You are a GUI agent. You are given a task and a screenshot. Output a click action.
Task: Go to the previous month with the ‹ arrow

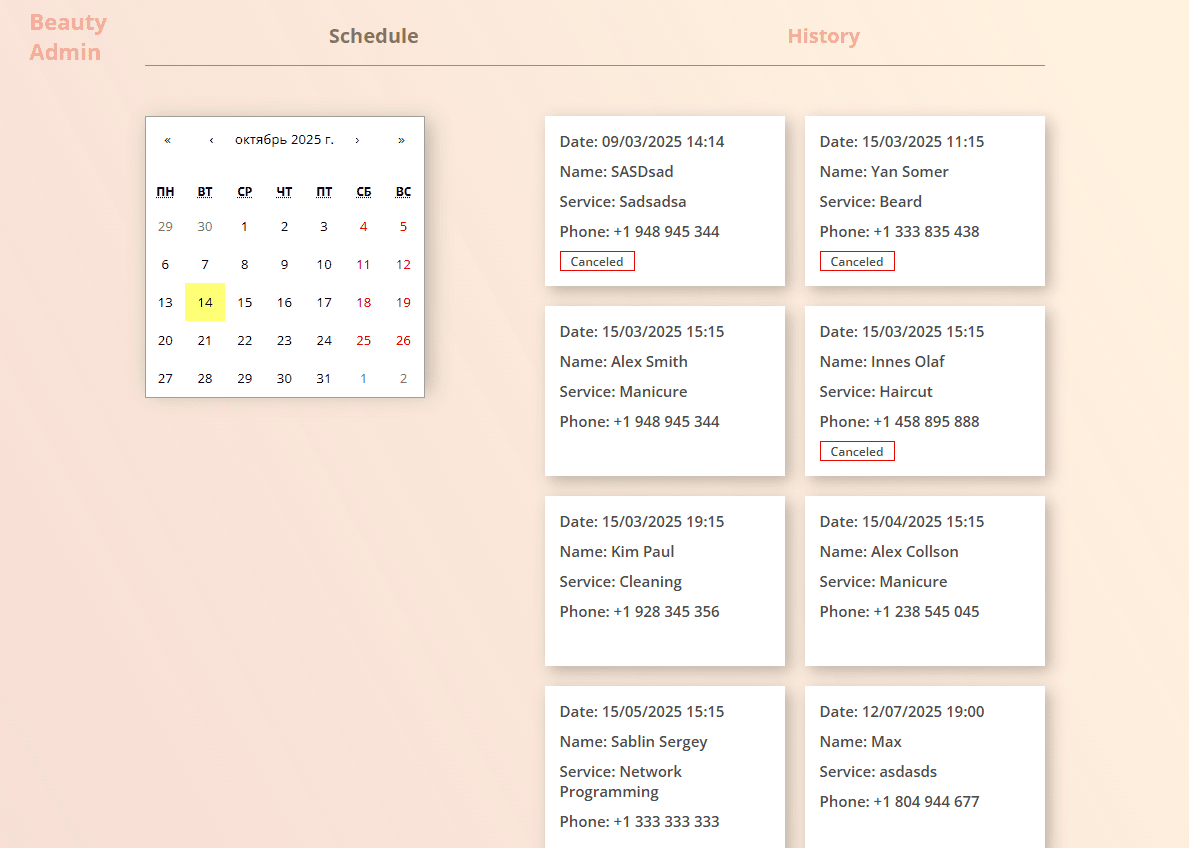pos(211,139)
